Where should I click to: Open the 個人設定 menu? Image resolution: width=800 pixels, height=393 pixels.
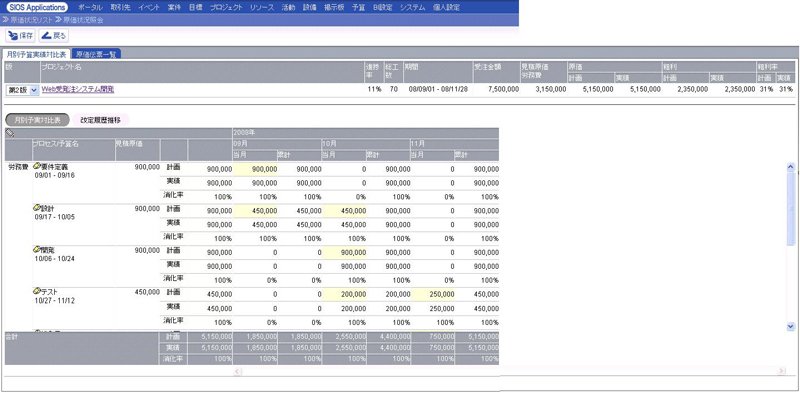tap(446, 8)
